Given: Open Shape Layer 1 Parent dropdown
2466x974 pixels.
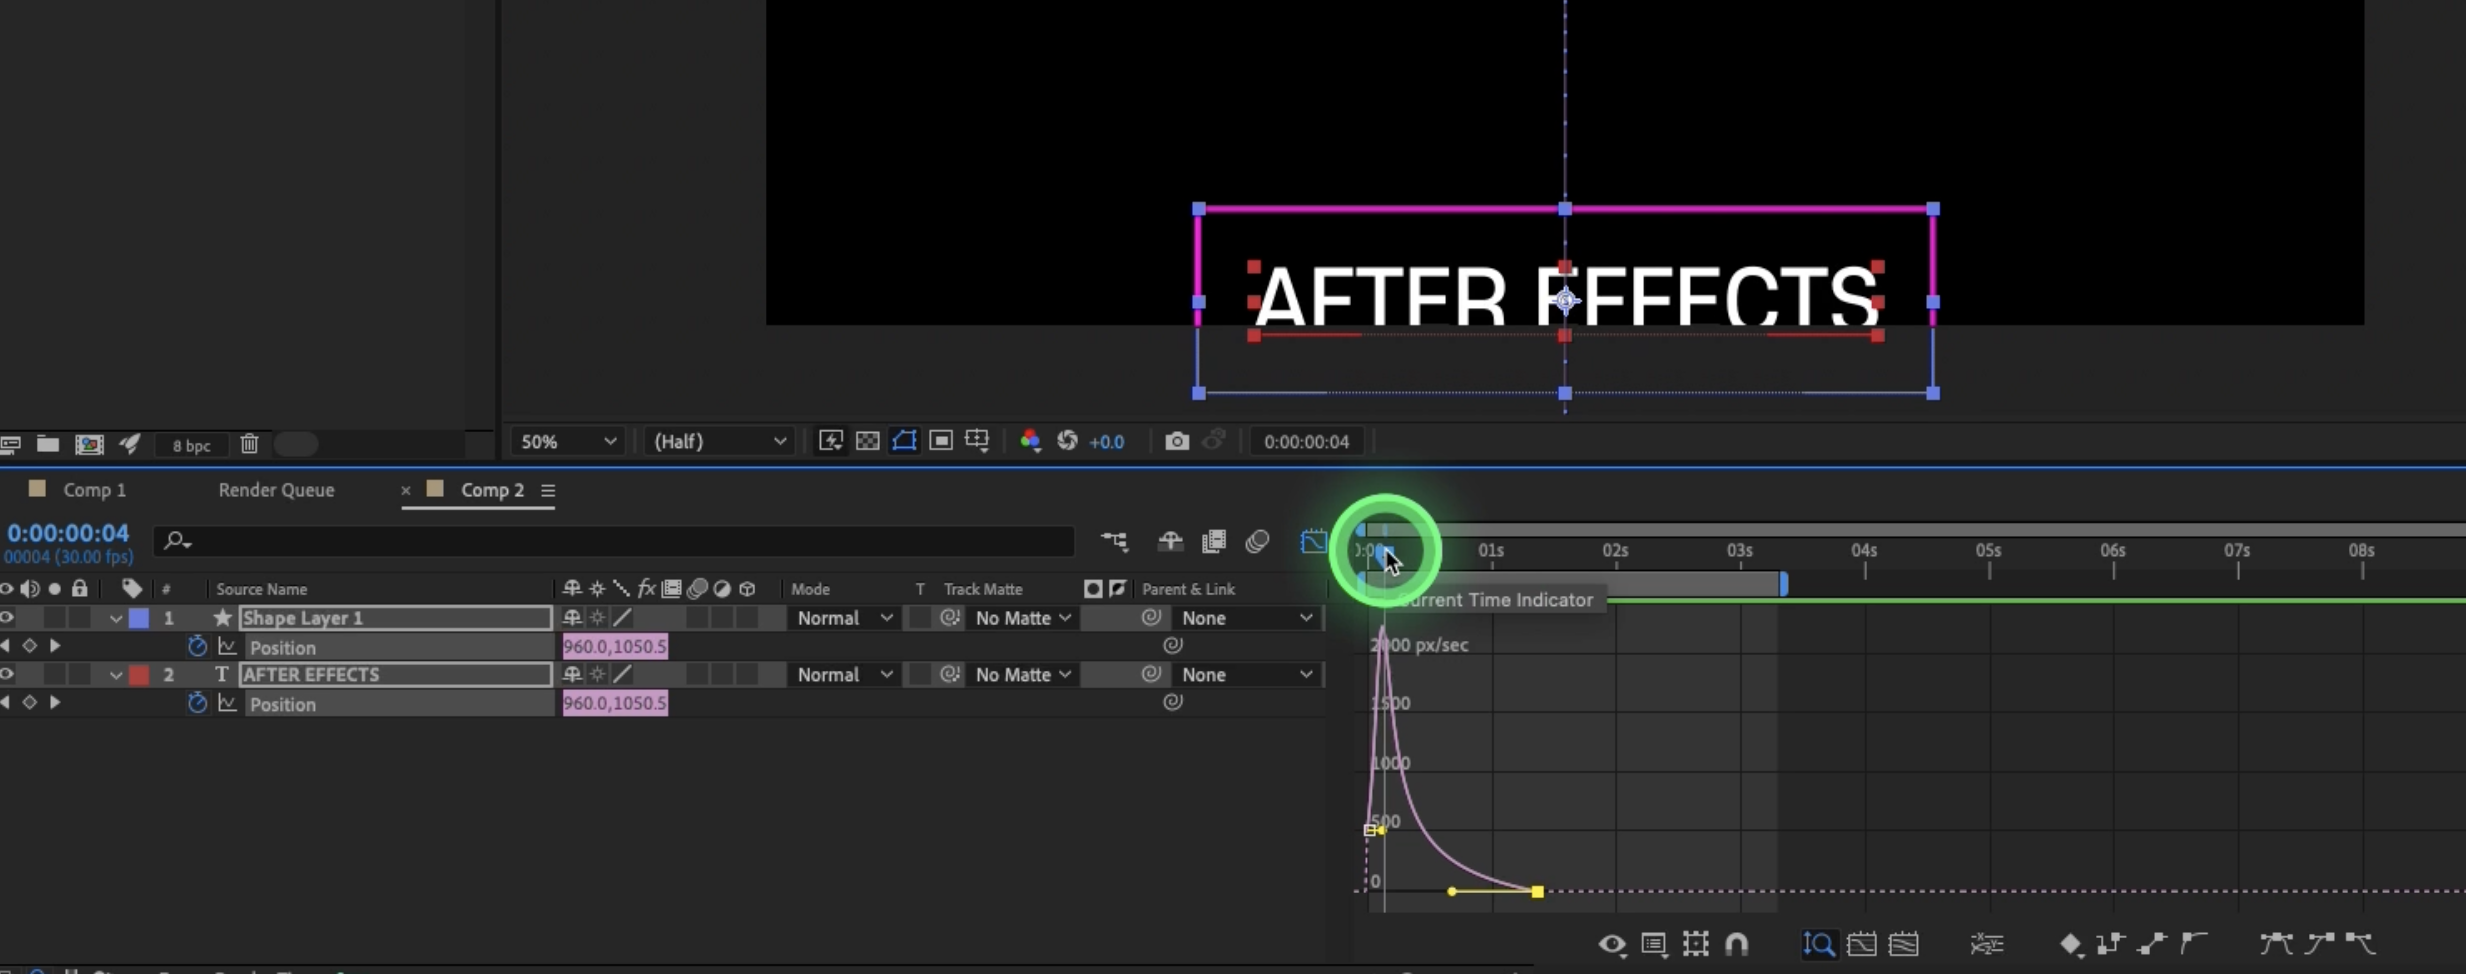Looking at the screenshot, I should (1246, 618).
